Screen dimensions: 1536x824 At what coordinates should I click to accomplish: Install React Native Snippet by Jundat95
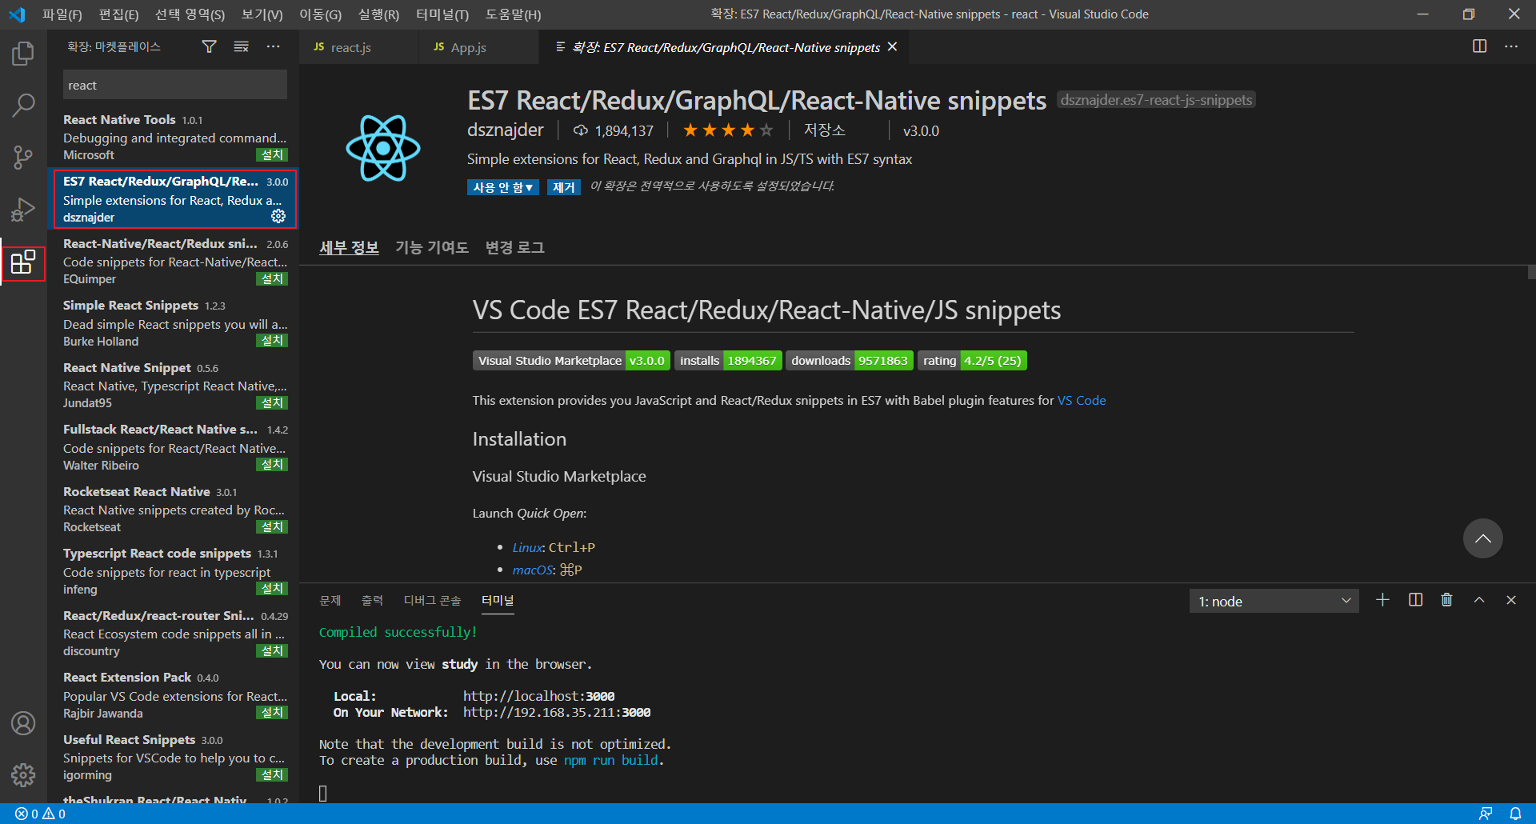[272, 403]
